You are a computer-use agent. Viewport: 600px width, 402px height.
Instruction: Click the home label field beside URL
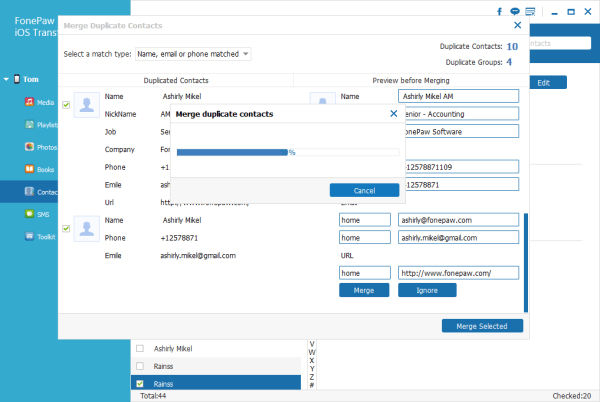point(365,273)
